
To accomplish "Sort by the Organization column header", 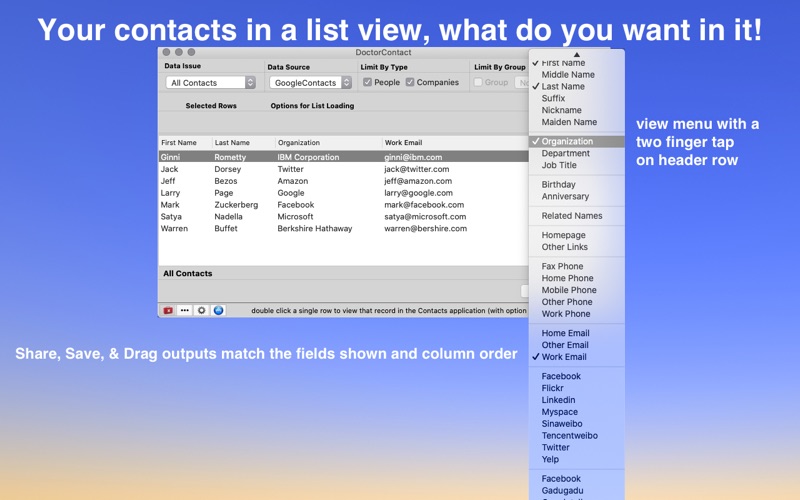I will tap(328, 143).
